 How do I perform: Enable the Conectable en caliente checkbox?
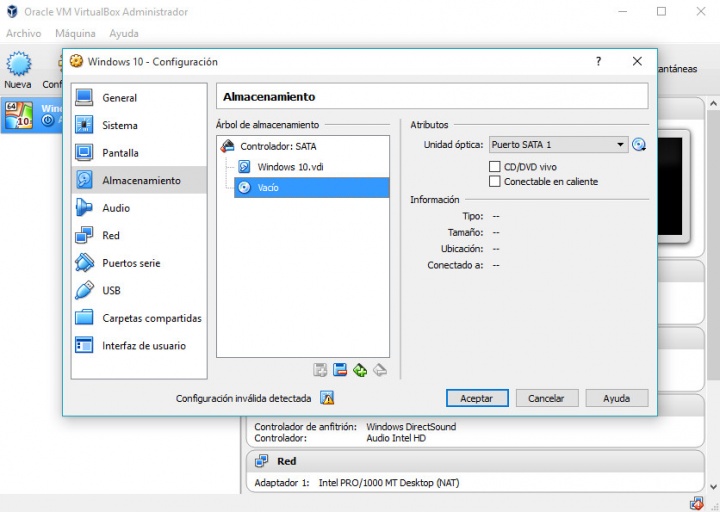click(495, 181)
